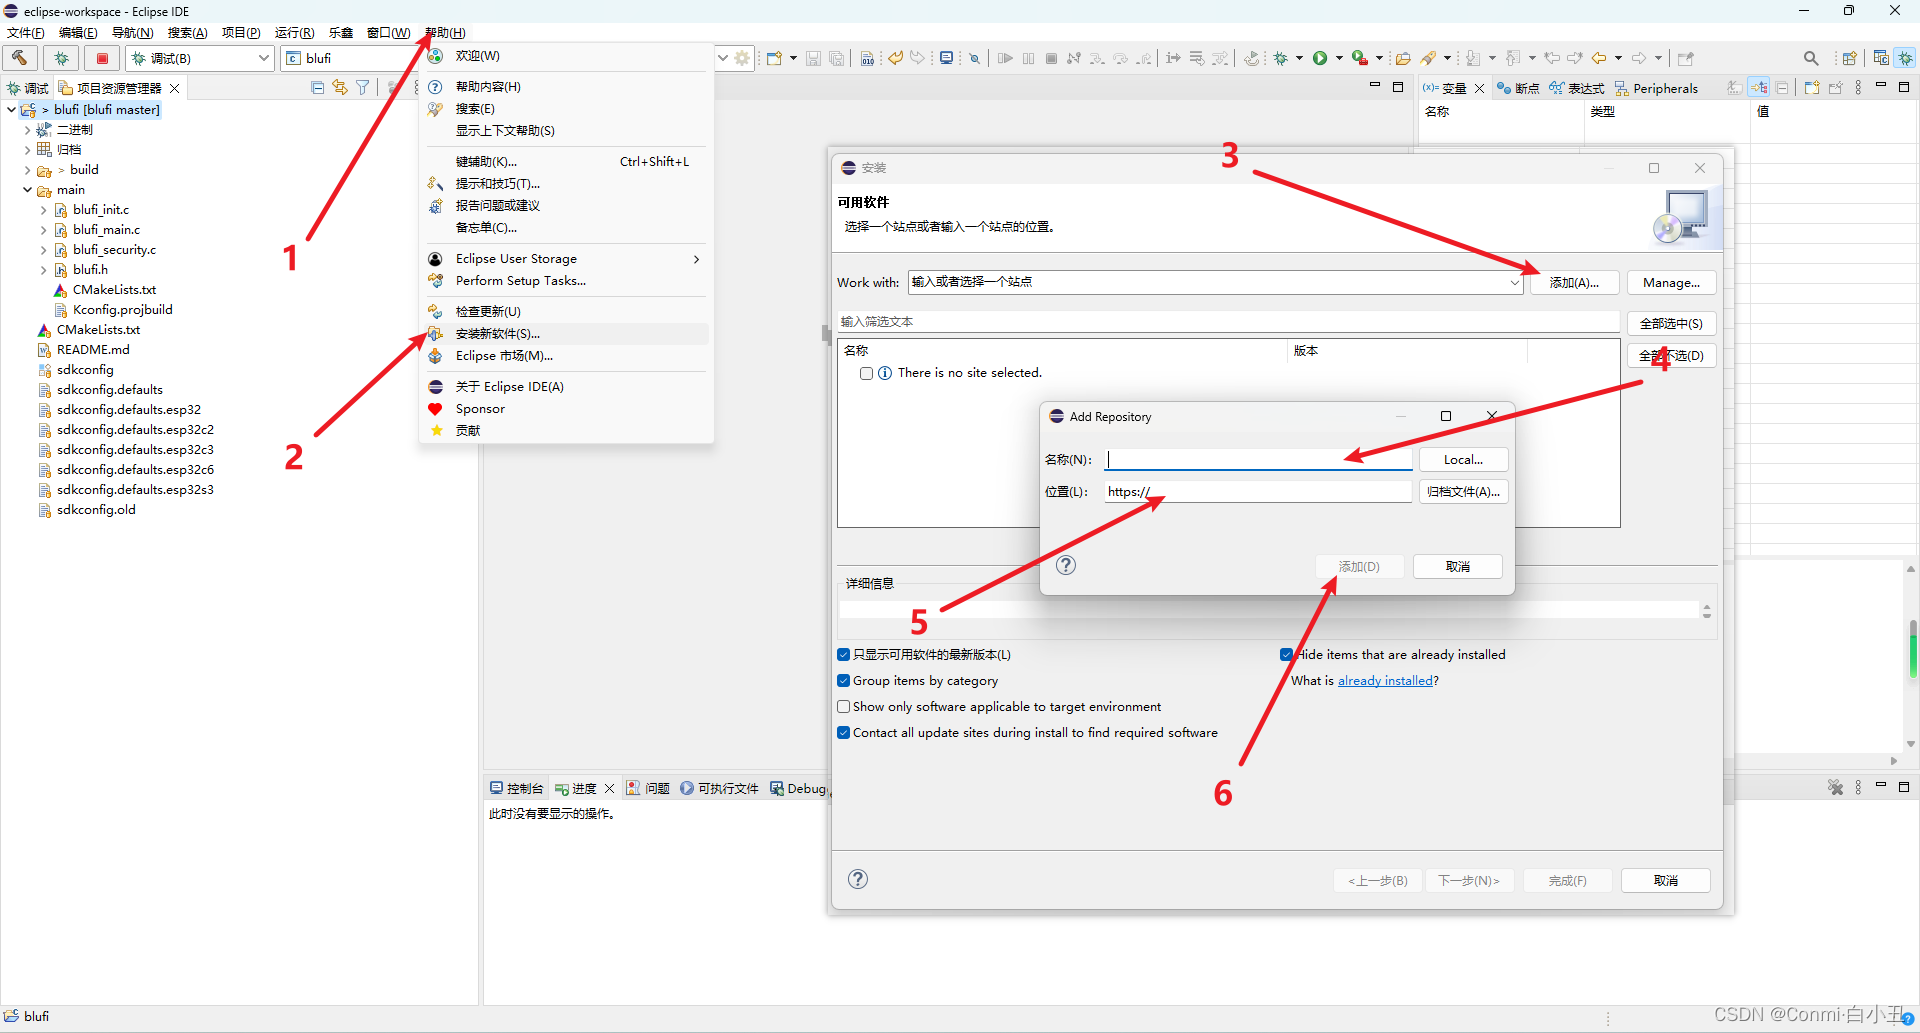Open the Work with site dropdown
Image resolution: width=1920 pixels, height=1033 pixels.
(1514, 282)
